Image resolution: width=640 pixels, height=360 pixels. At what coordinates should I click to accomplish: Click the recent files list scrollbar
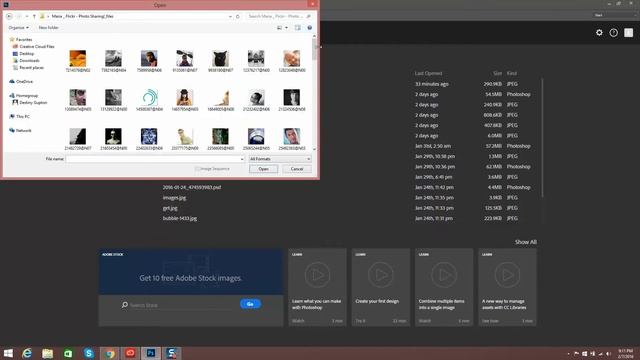click(542, 139)
